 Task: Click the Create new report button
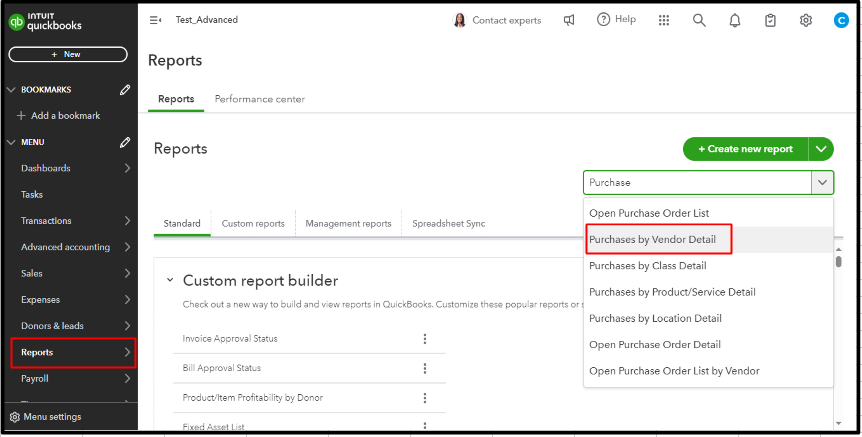(745, 149)
